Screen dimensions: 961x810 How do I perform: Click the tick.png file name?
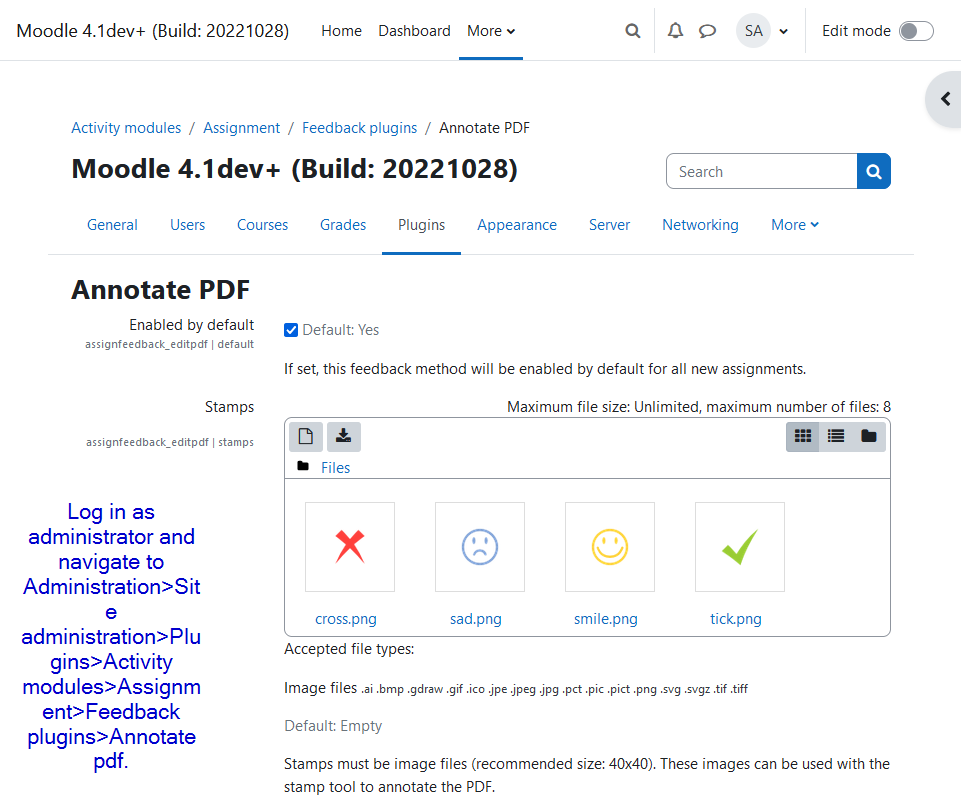(x=735, y=619)
